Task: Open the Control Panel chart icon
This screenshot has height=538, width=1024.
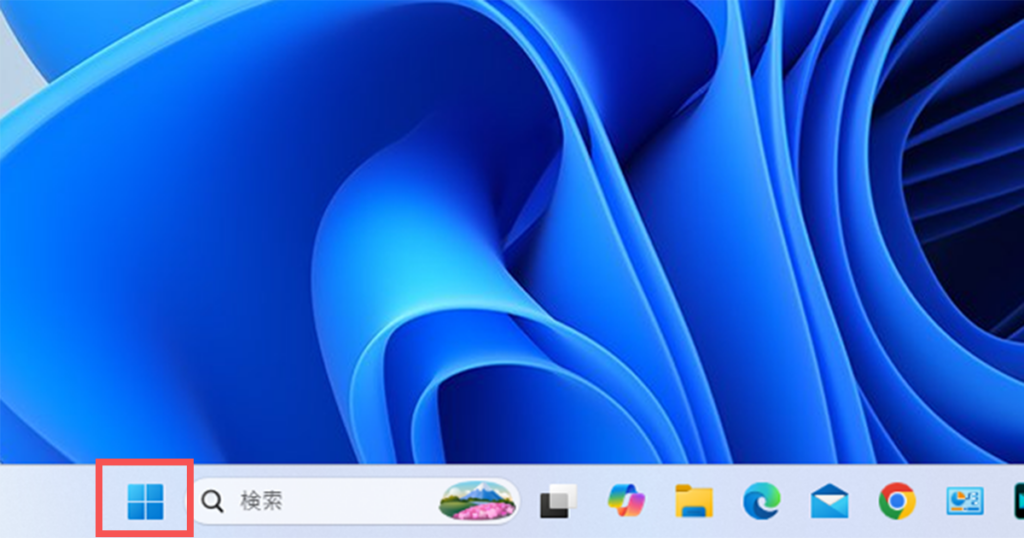Action: (965, 500)
